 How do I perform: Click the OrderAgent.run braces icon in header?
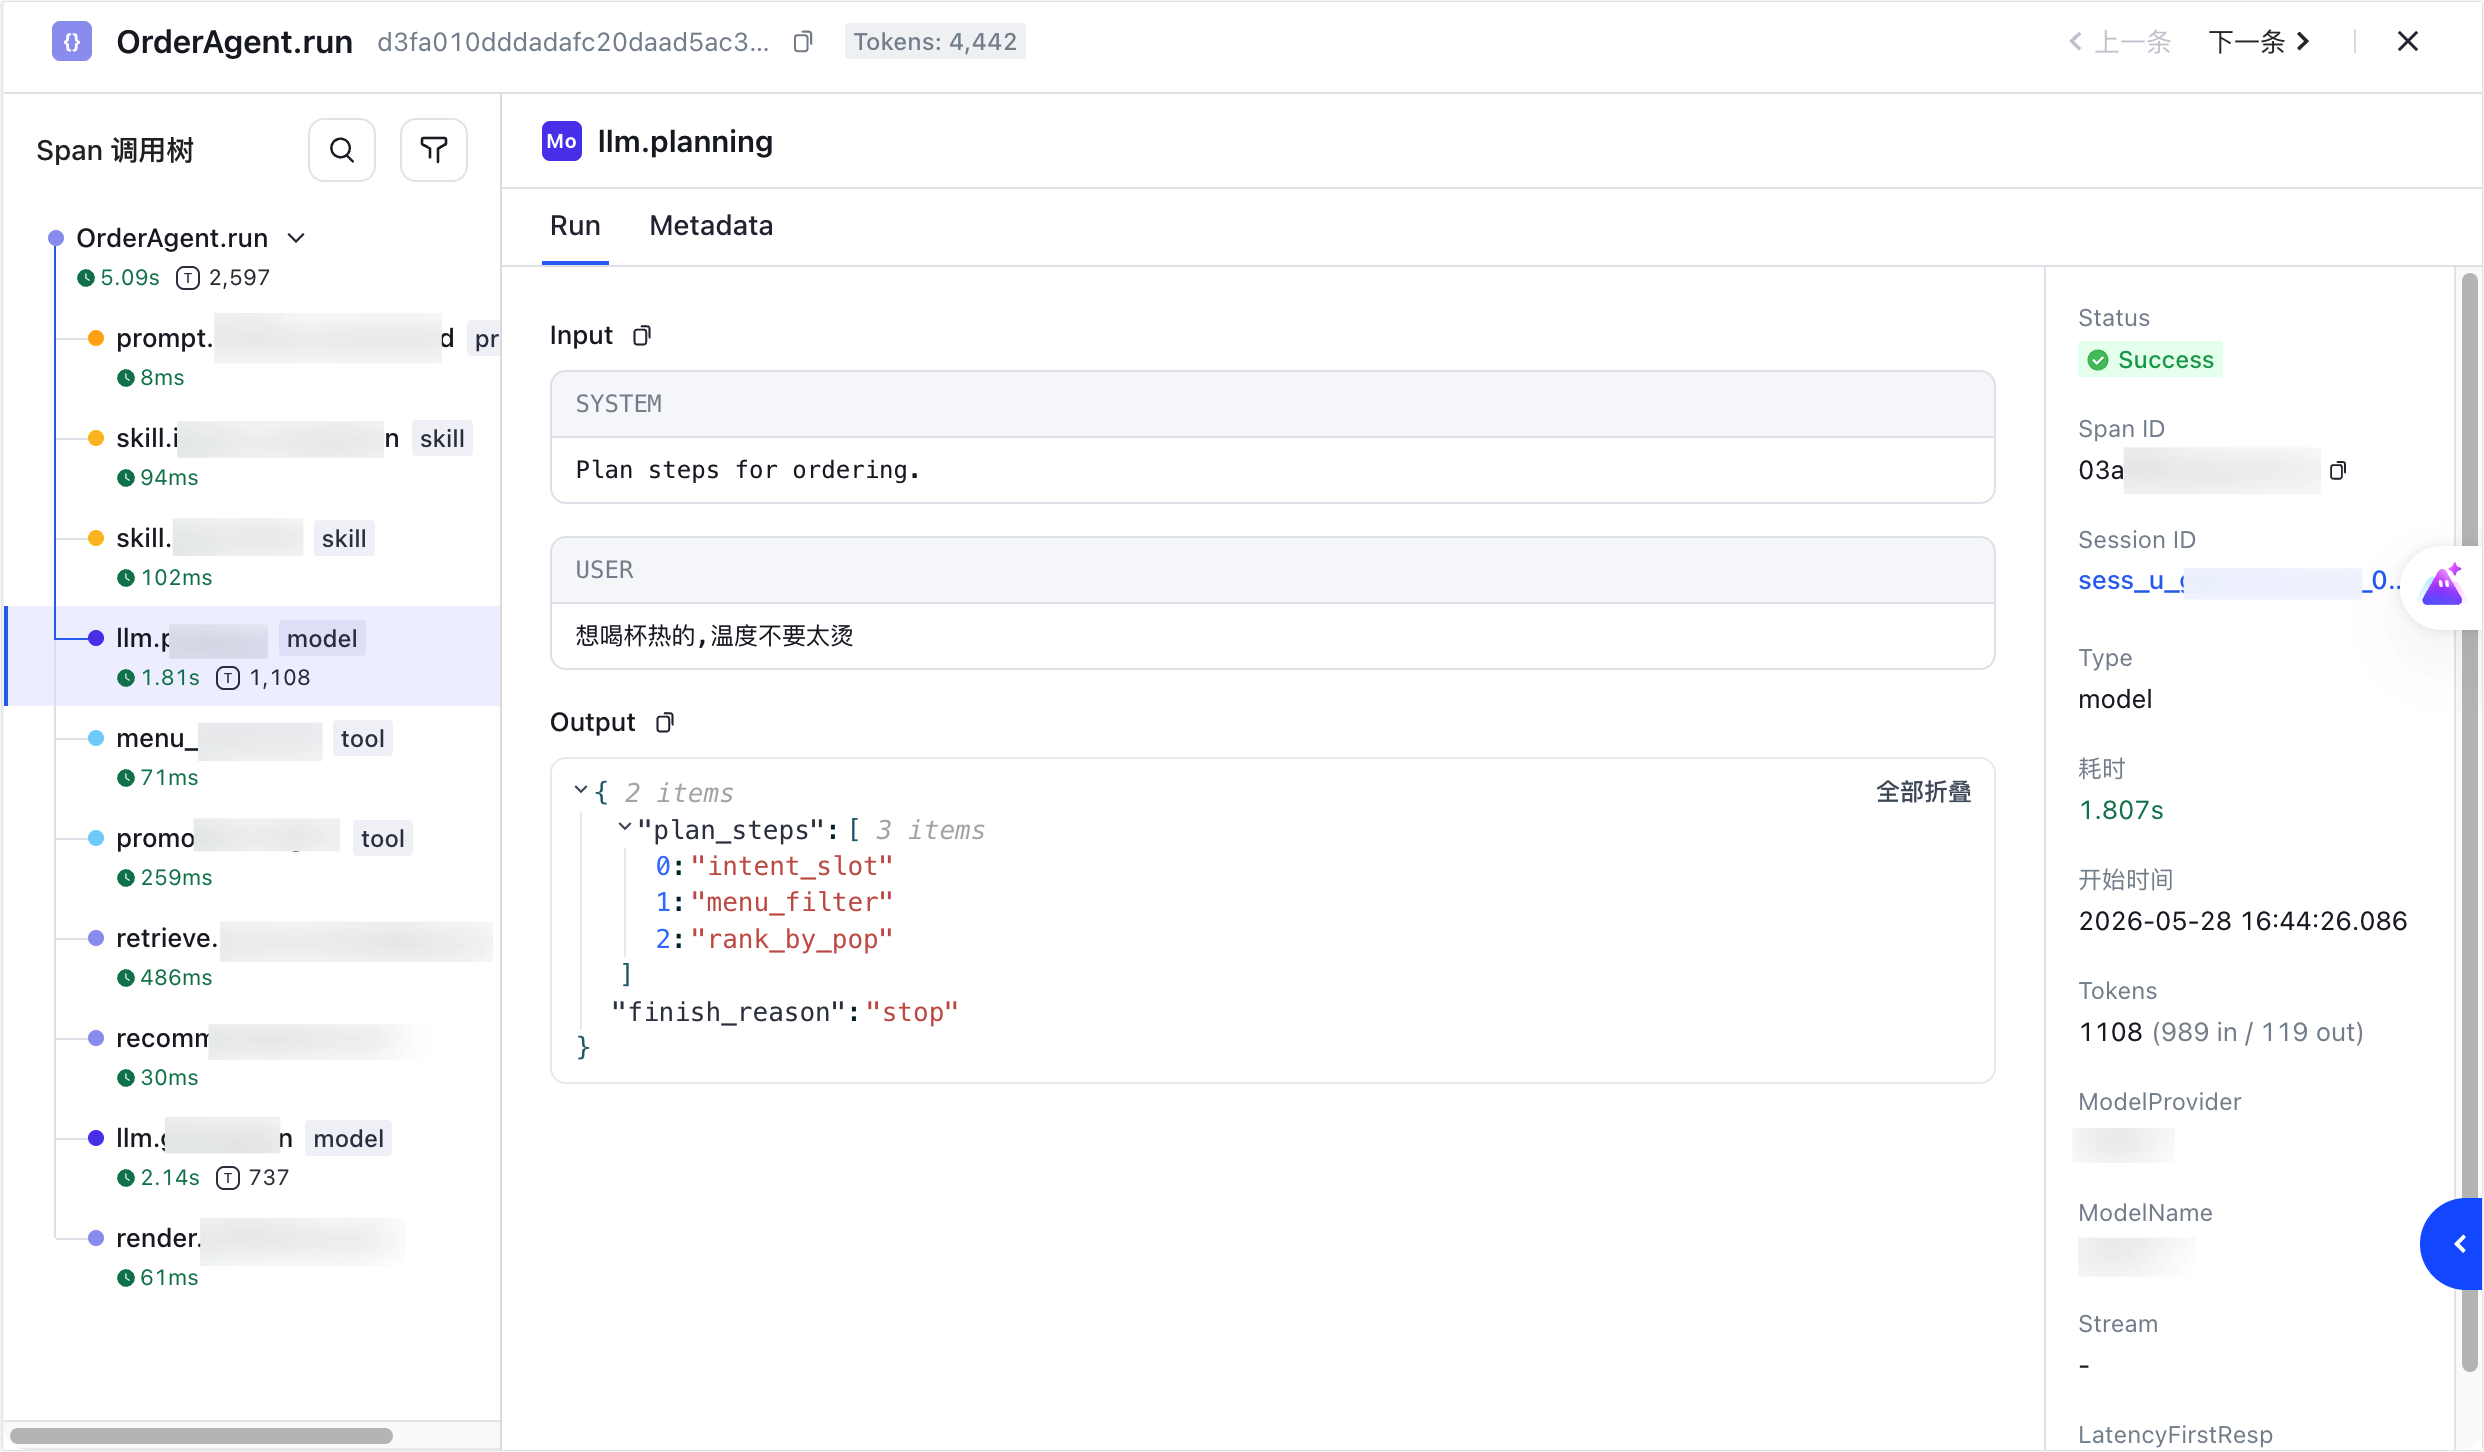coord(72,42)
